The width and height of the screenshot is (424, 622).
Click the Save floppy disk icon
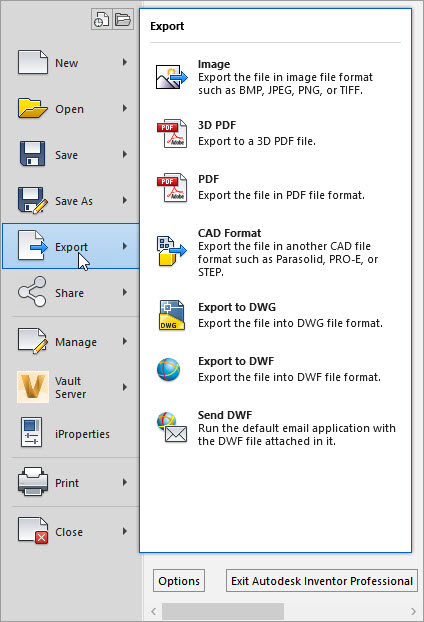point(33,154)
